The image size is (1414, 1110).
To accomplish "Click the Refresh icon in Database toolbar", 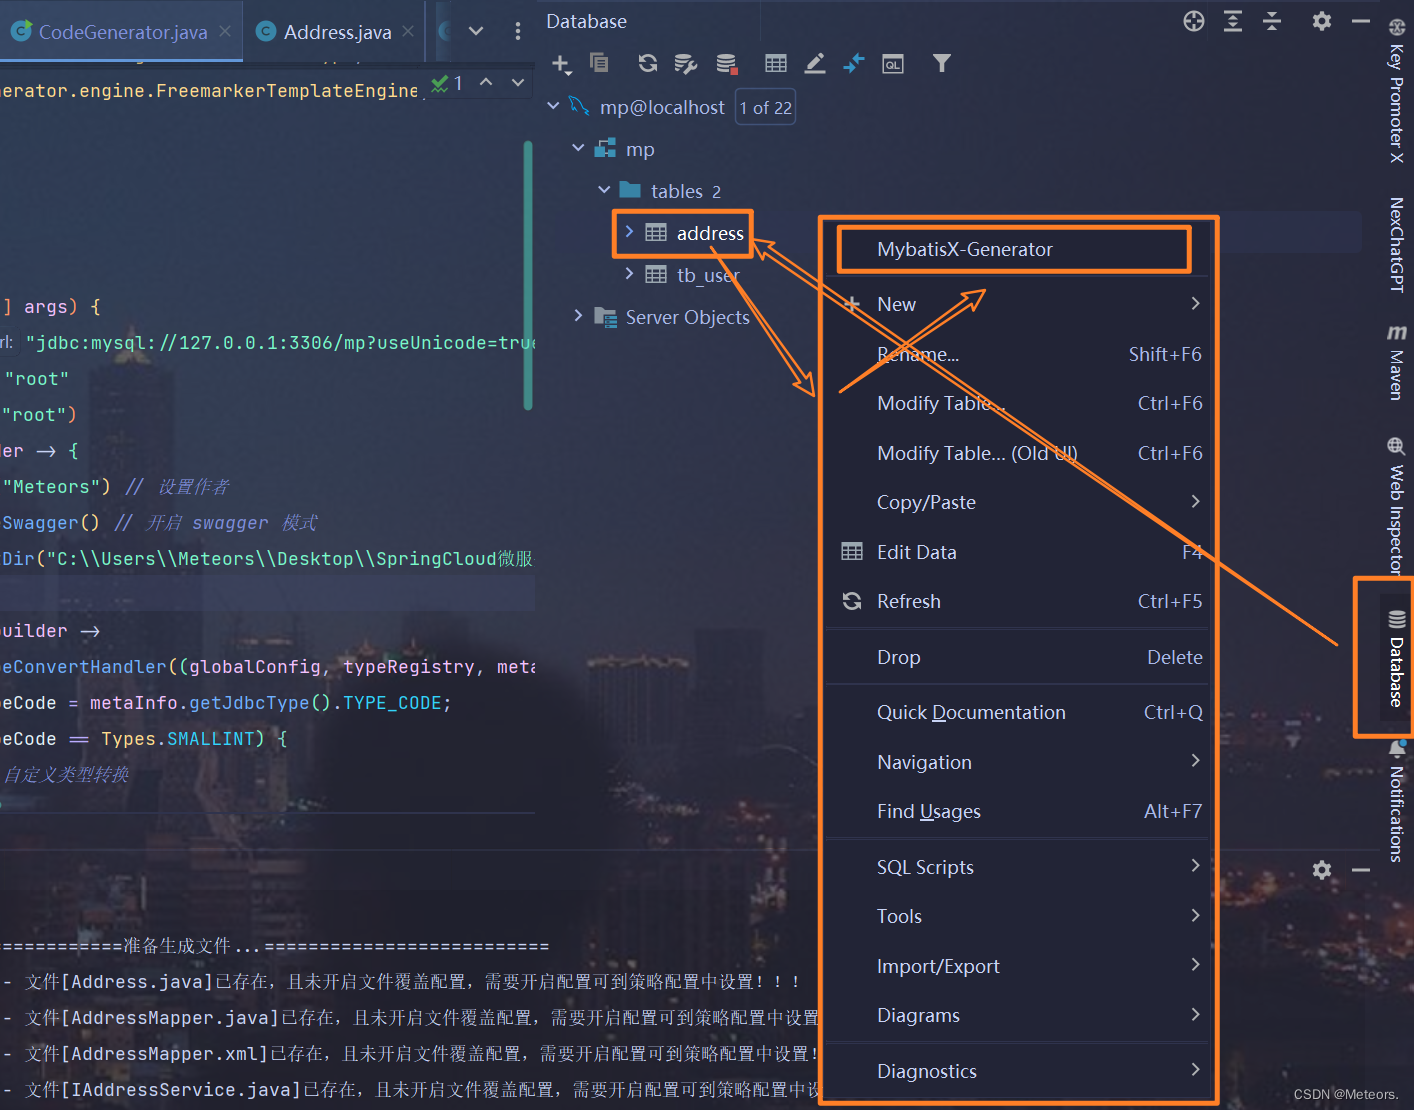I will (648, 63).
